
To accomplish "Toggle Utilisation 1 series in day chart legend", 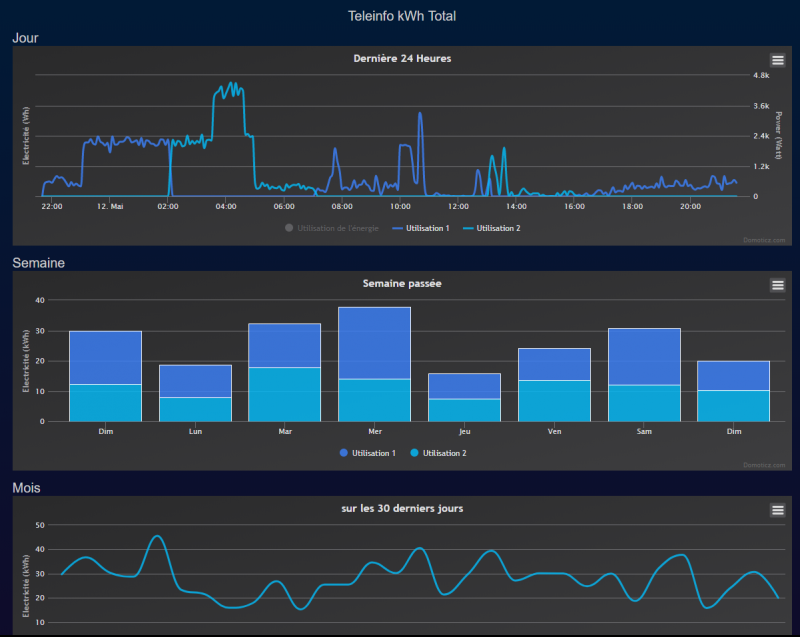I will pos(421,228).
